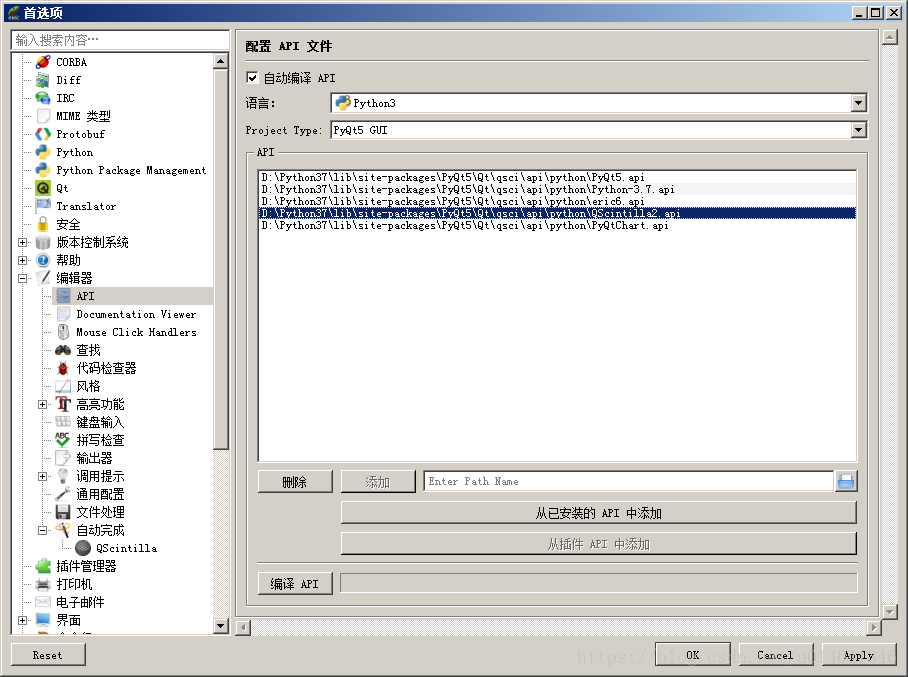Click the Reset button
The width and height of the screenshot is (908, 677).
[48, 655]
